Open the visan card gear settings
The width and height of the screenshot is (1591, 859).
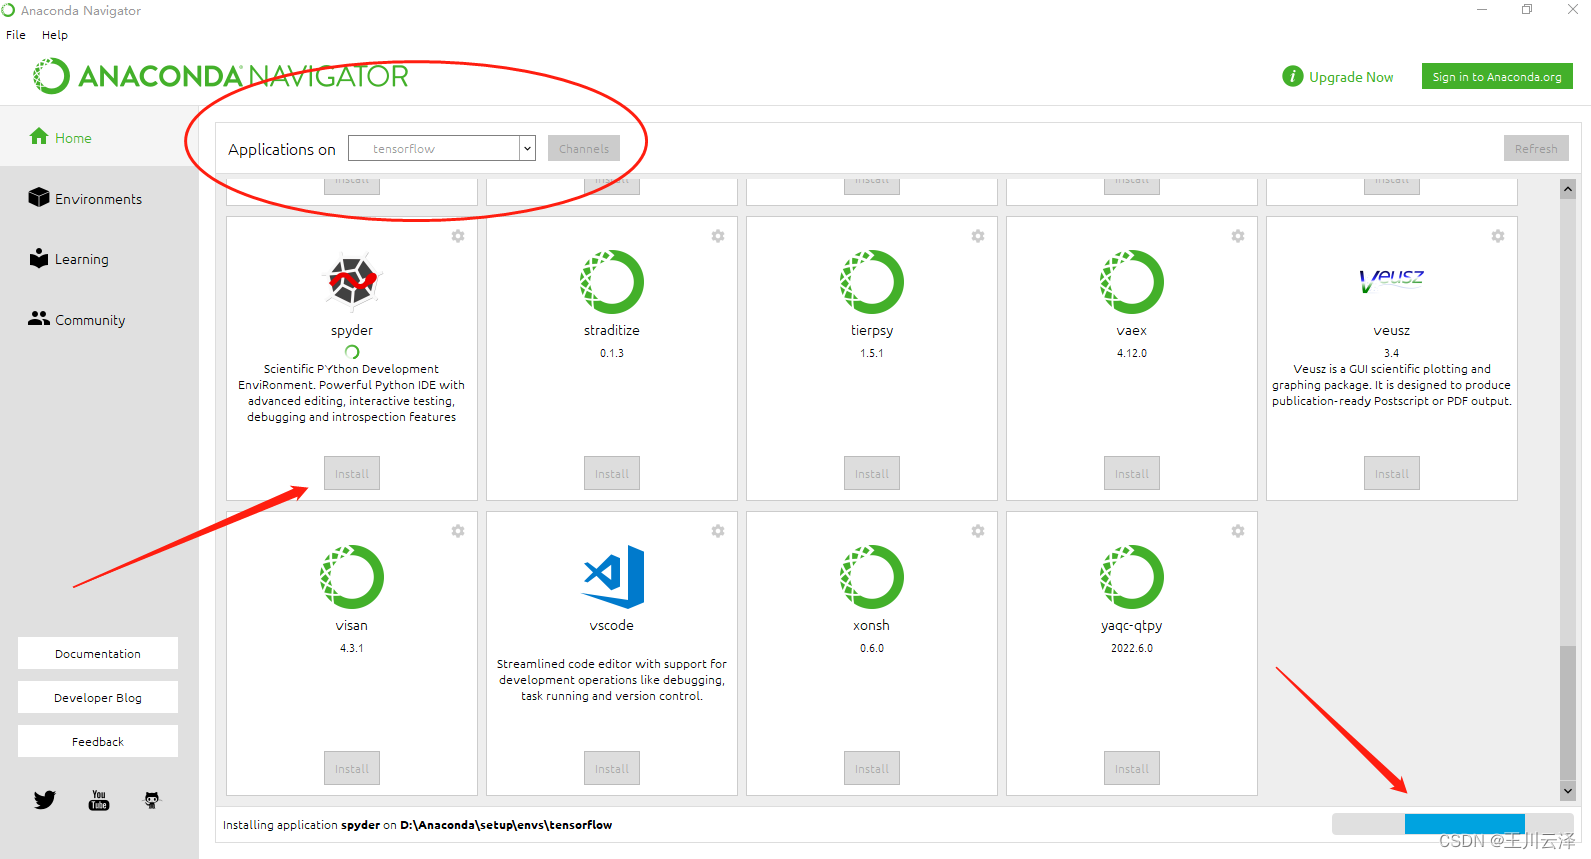tap(457, 531)
